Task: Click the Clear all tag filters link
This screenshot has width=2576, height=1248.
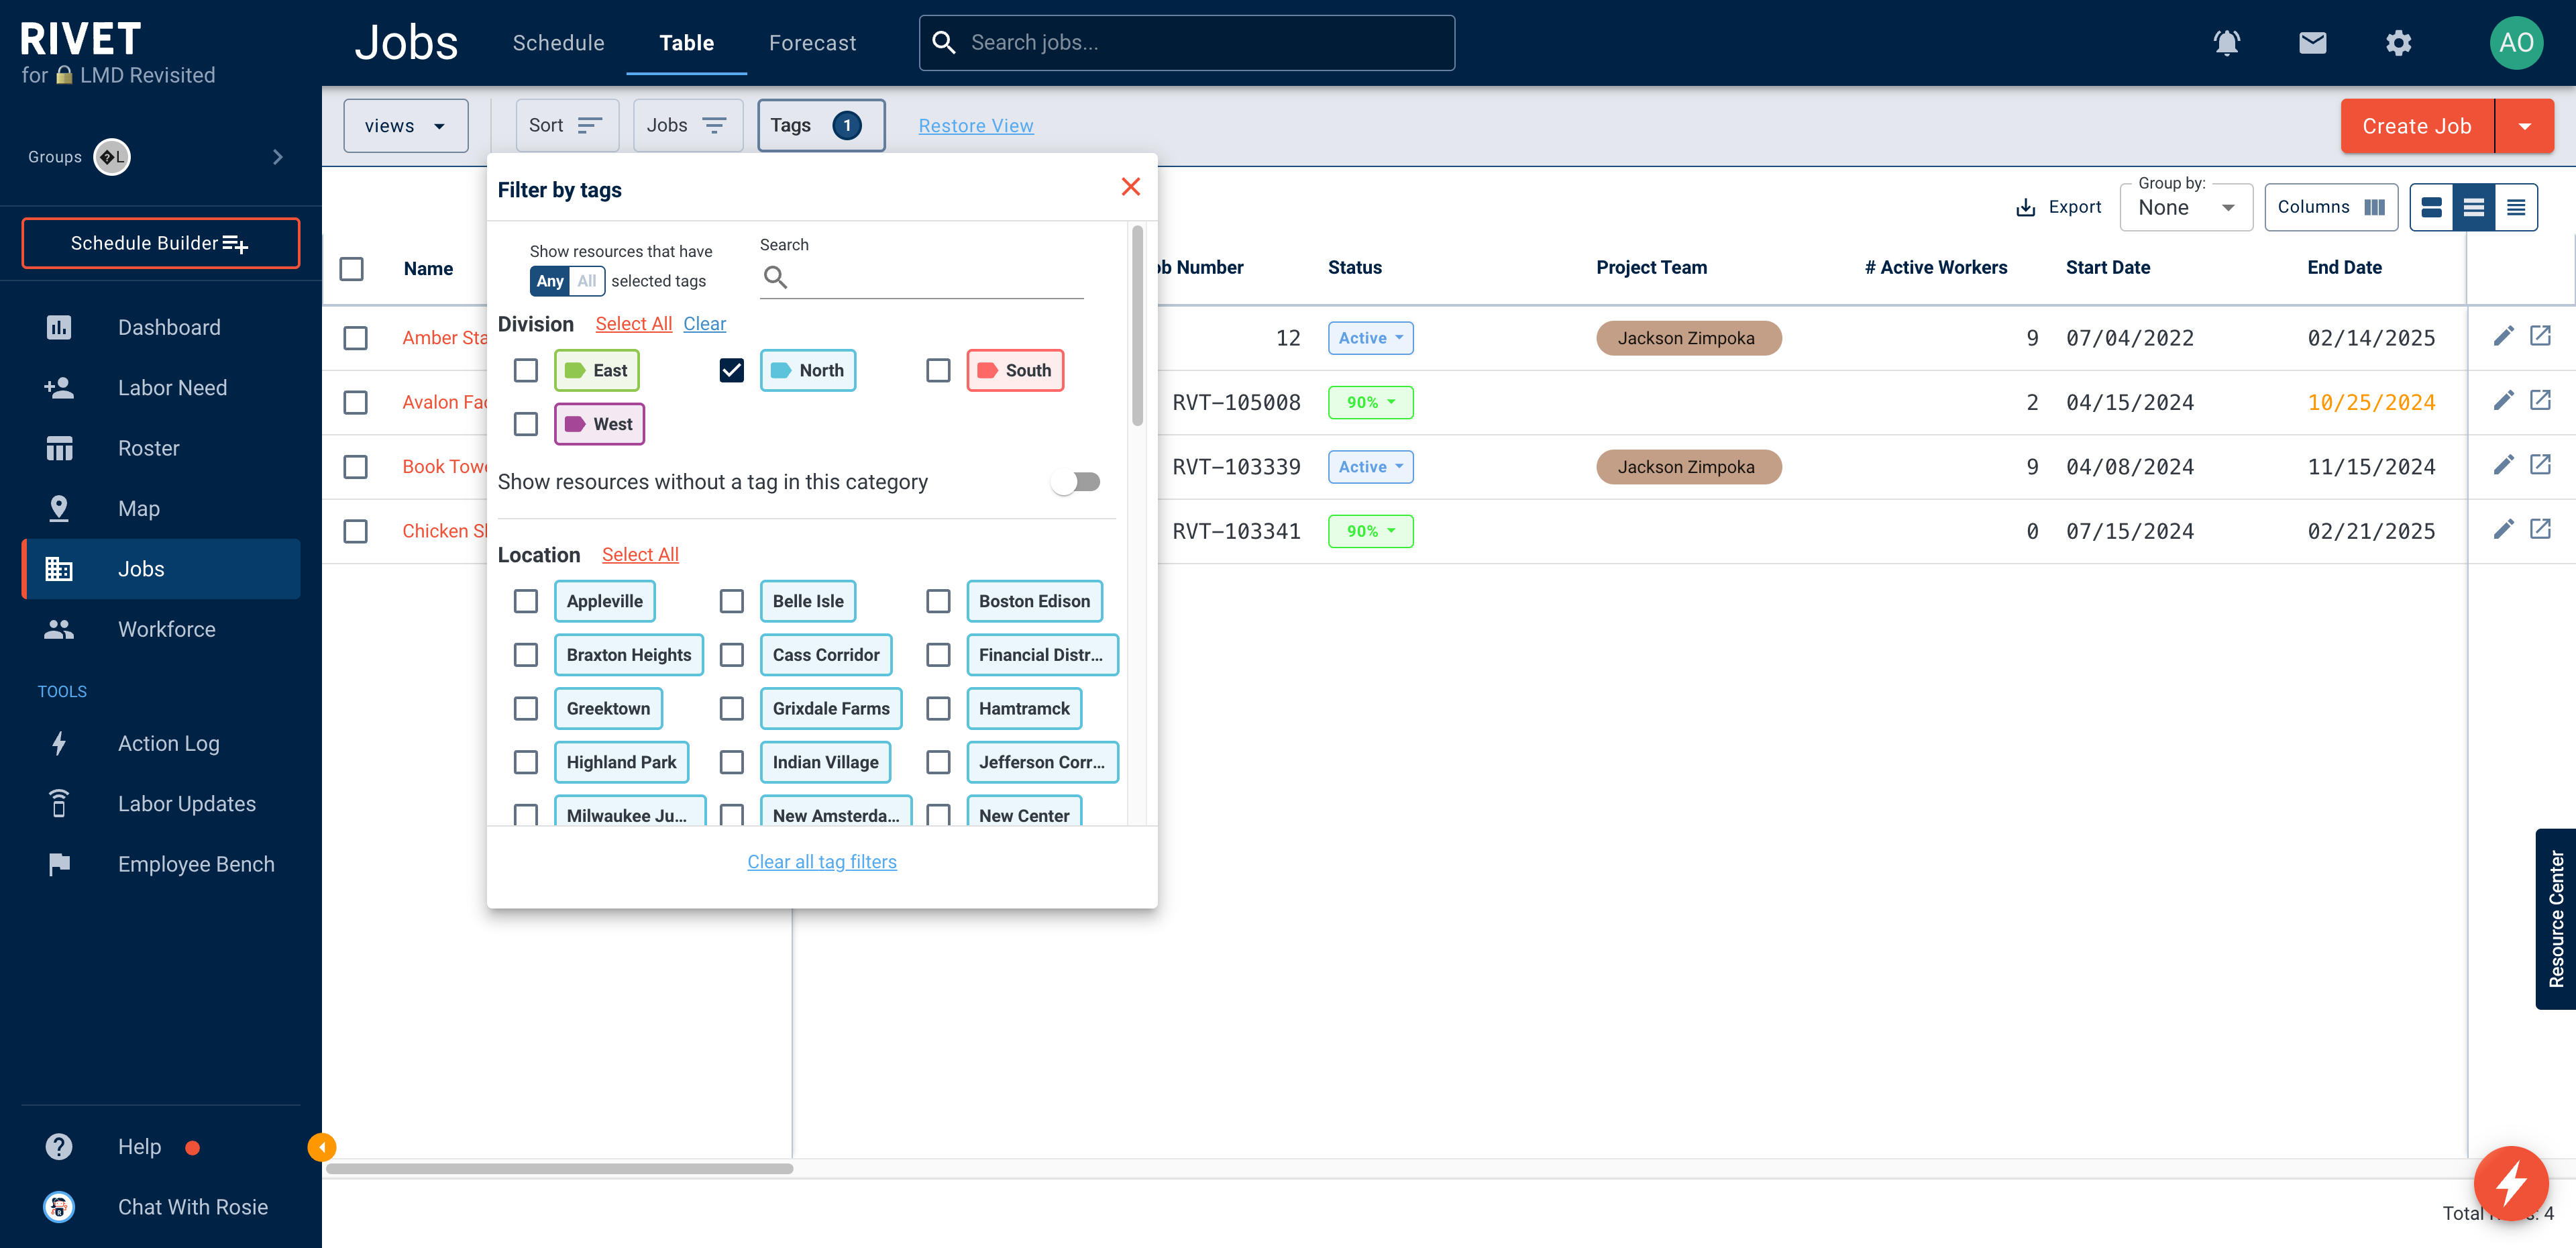Action: [821, 860]
